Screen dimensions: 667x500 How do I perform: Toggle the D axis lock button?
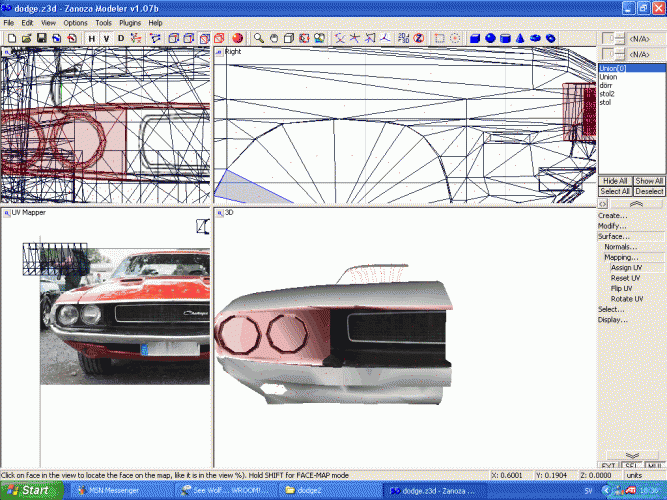[x=121, y=38]
